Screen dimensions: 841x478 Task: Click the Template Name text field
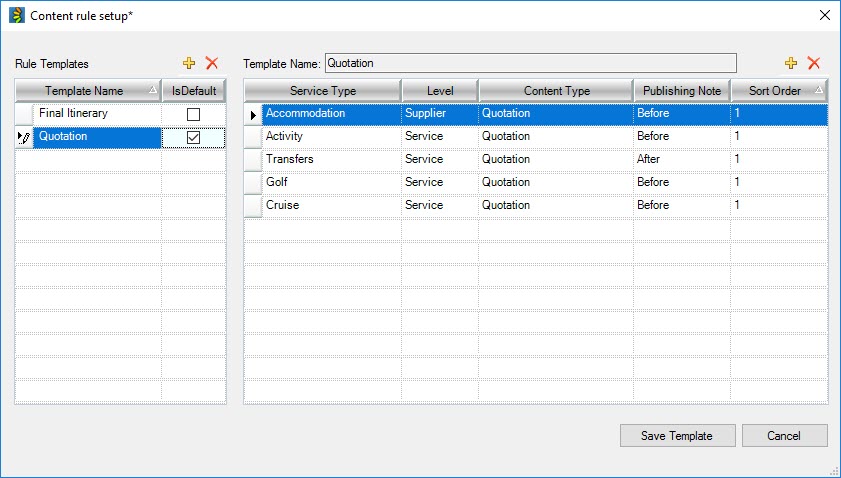530,63
